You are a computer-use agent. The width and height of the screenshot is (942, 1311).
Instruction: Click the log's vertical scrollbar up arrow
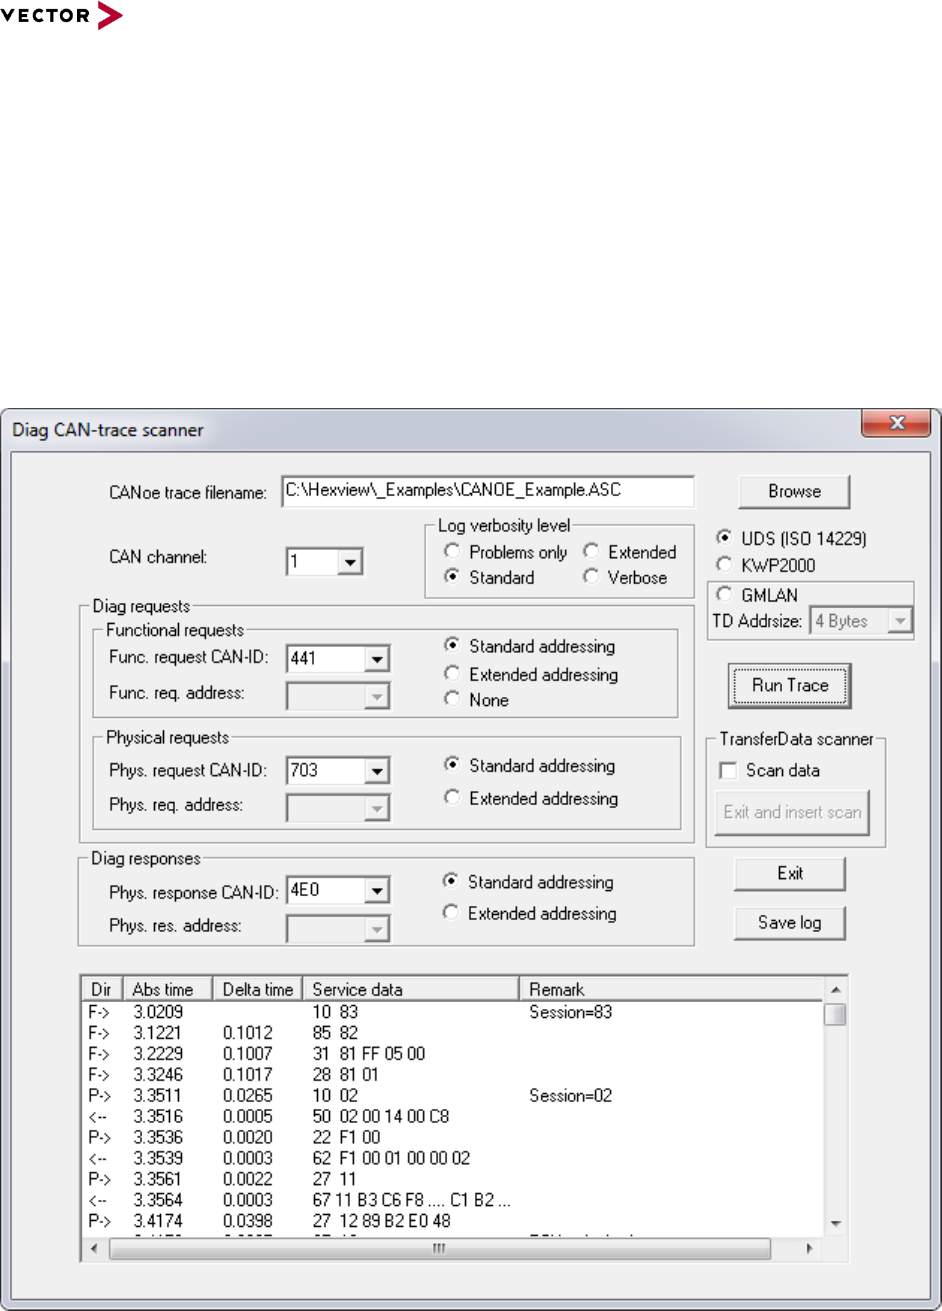[835, 989]
